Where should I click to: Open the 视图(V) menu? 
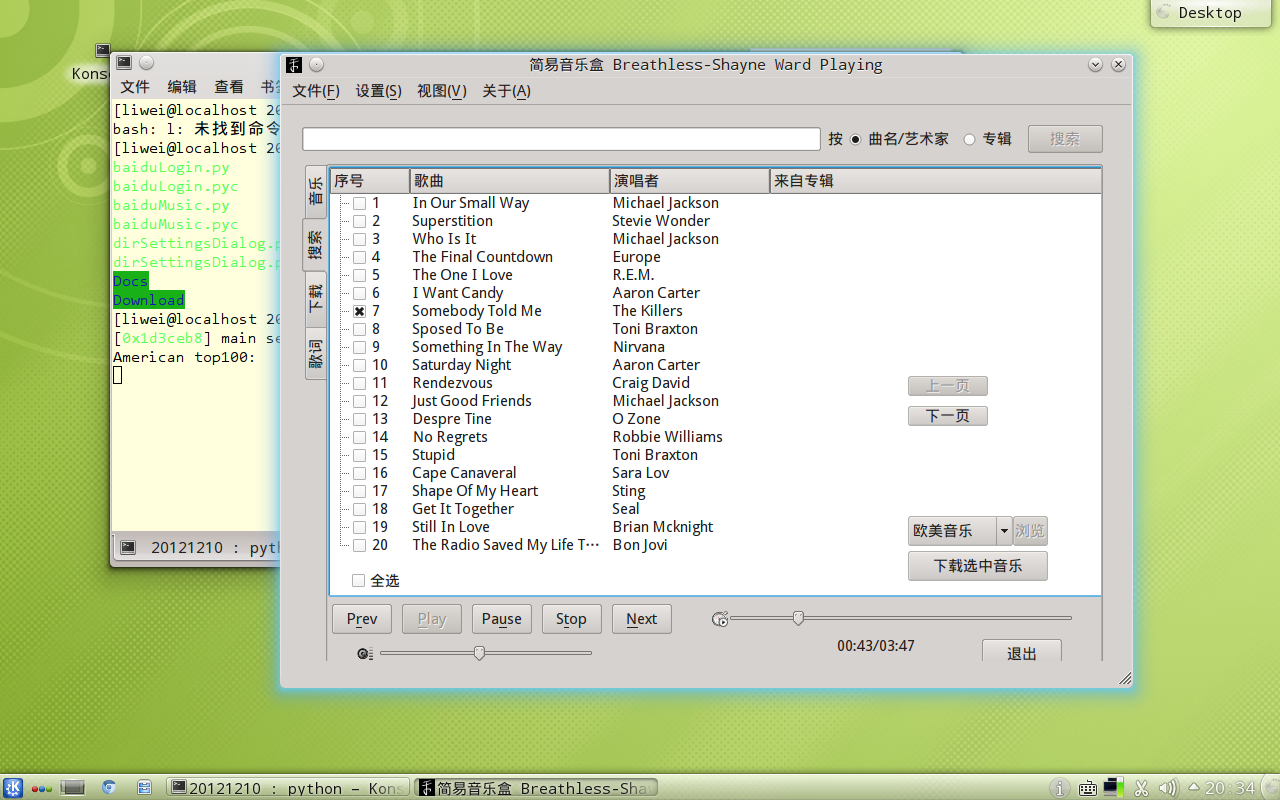pyautogui.click(x=442, y=91)
